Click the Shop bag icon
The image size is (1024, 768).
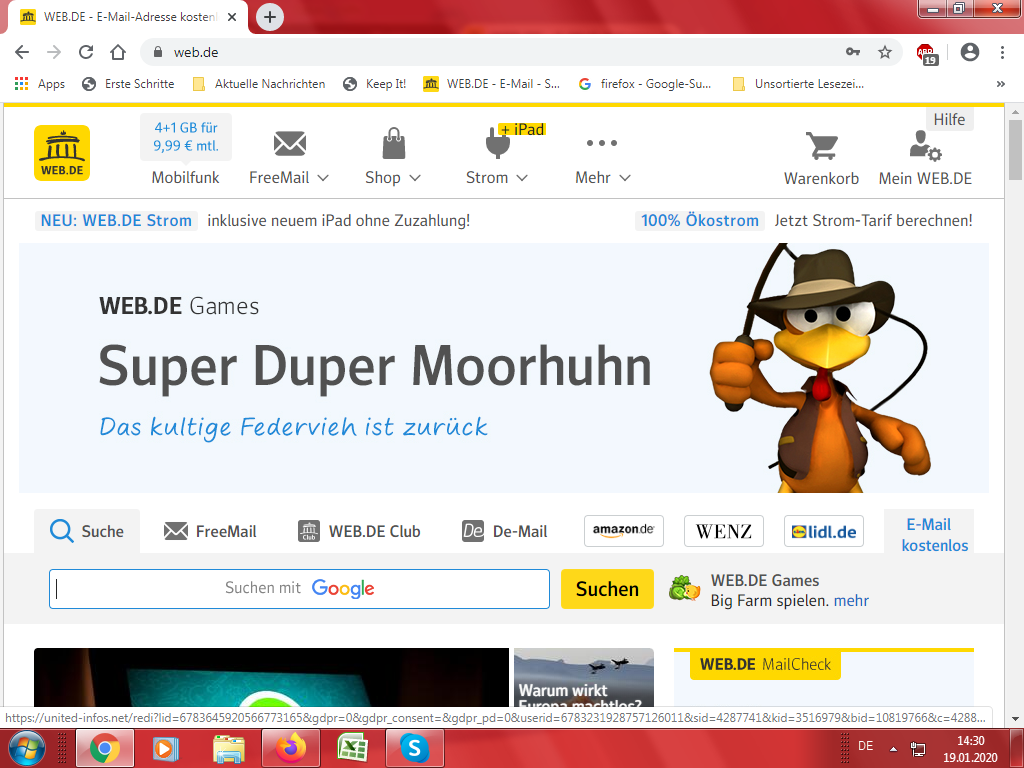tap(394, 144)
